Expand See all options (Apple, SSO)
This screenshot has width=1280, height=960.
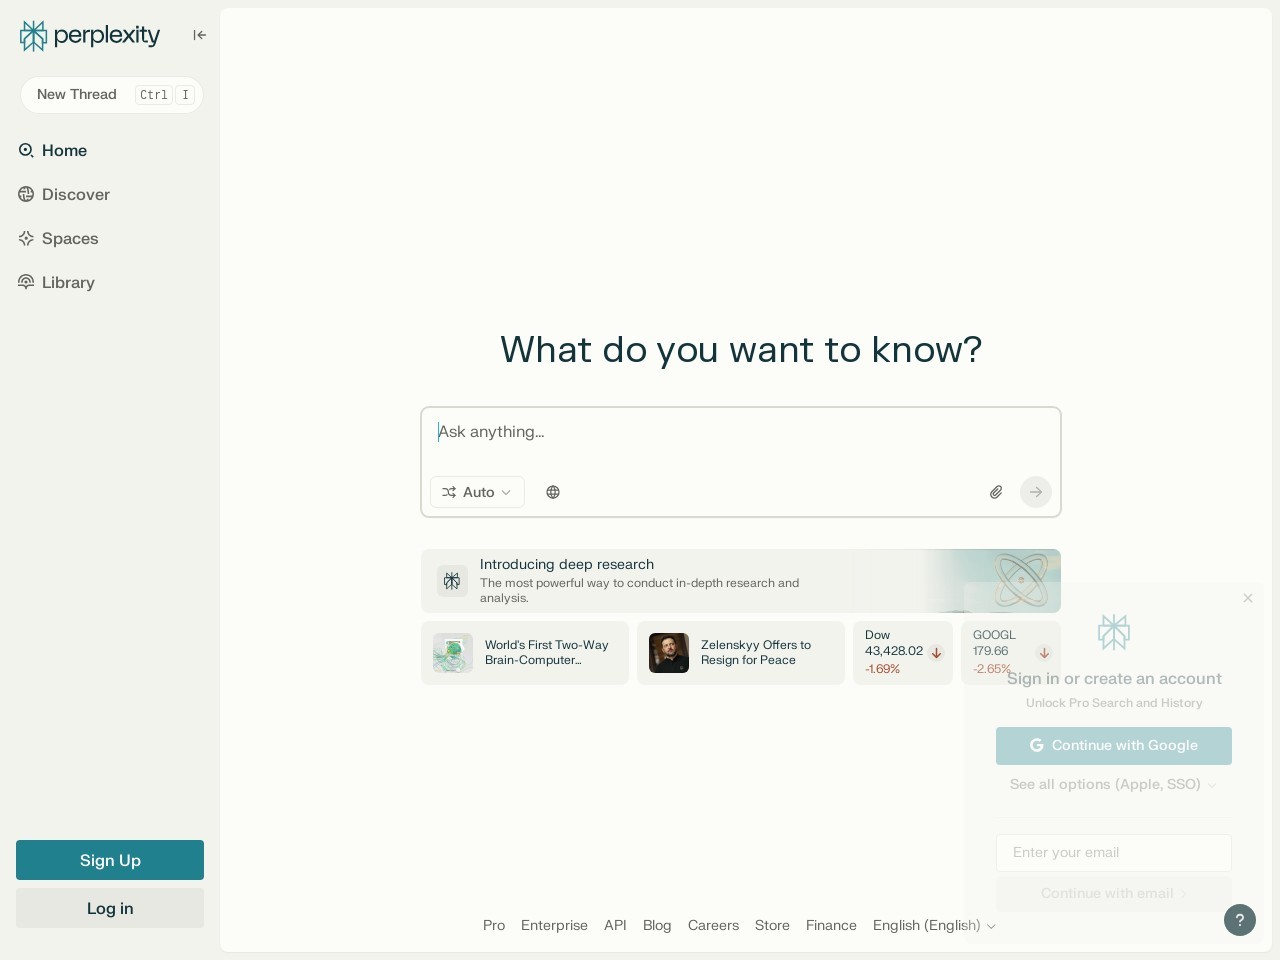[x=1114, y=784]
